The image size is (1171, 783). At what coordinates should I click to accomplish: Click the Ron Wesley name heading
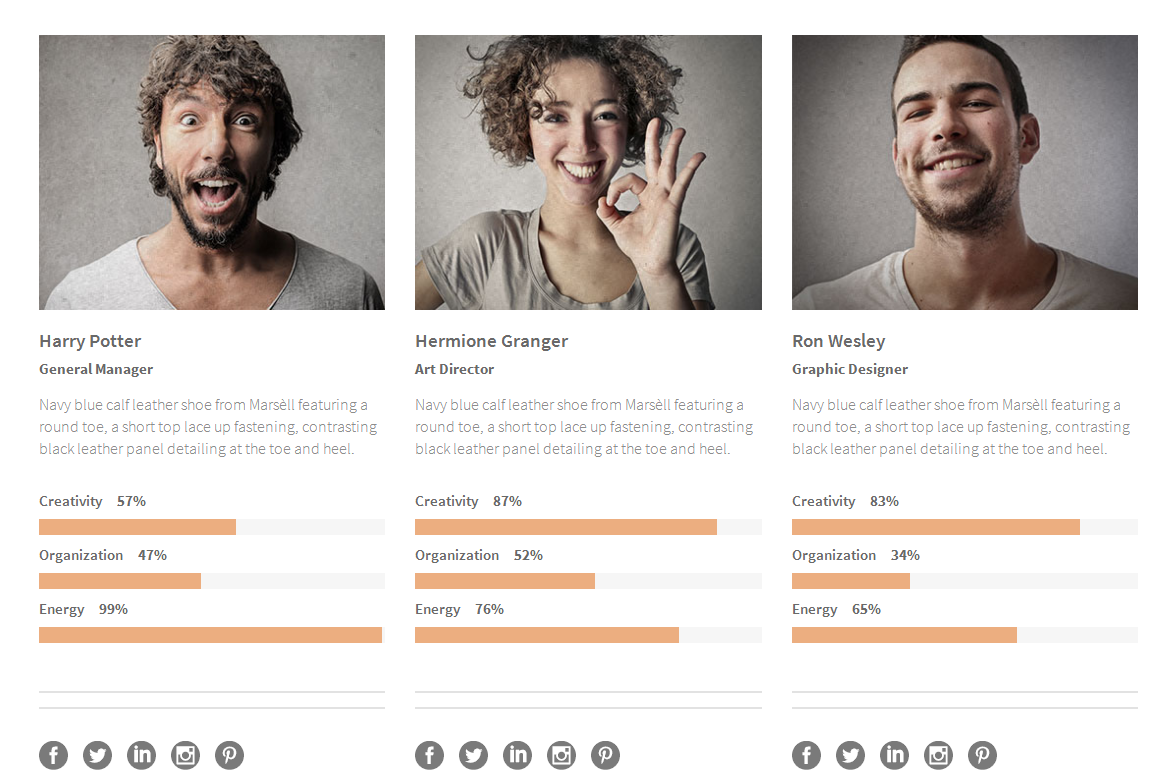838,341
